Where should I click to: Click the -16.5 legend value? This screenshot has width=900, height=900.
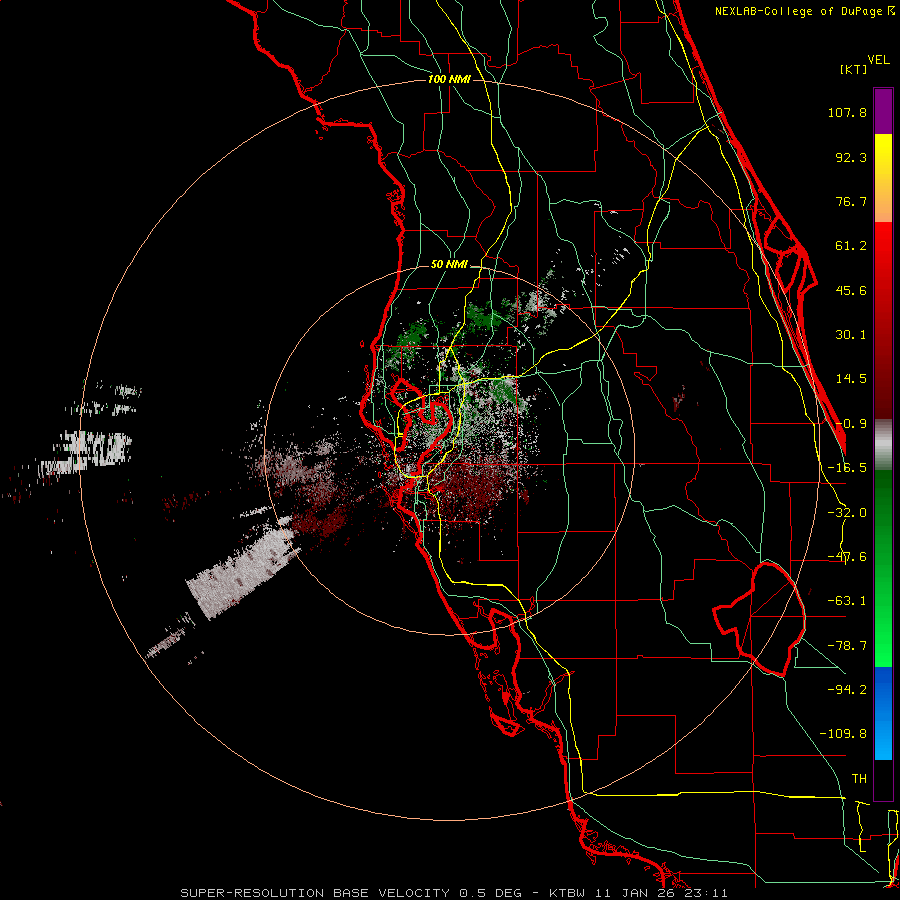point(847,468)
